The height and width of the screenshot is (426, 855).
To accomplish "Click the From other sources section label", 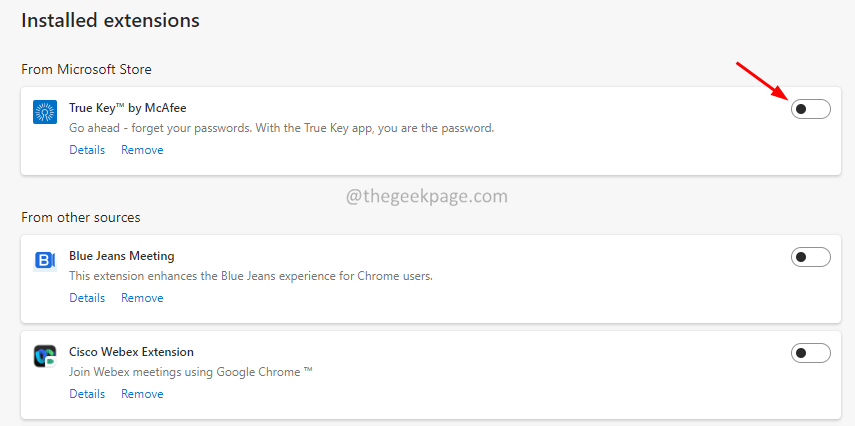I will click(80, 217).
